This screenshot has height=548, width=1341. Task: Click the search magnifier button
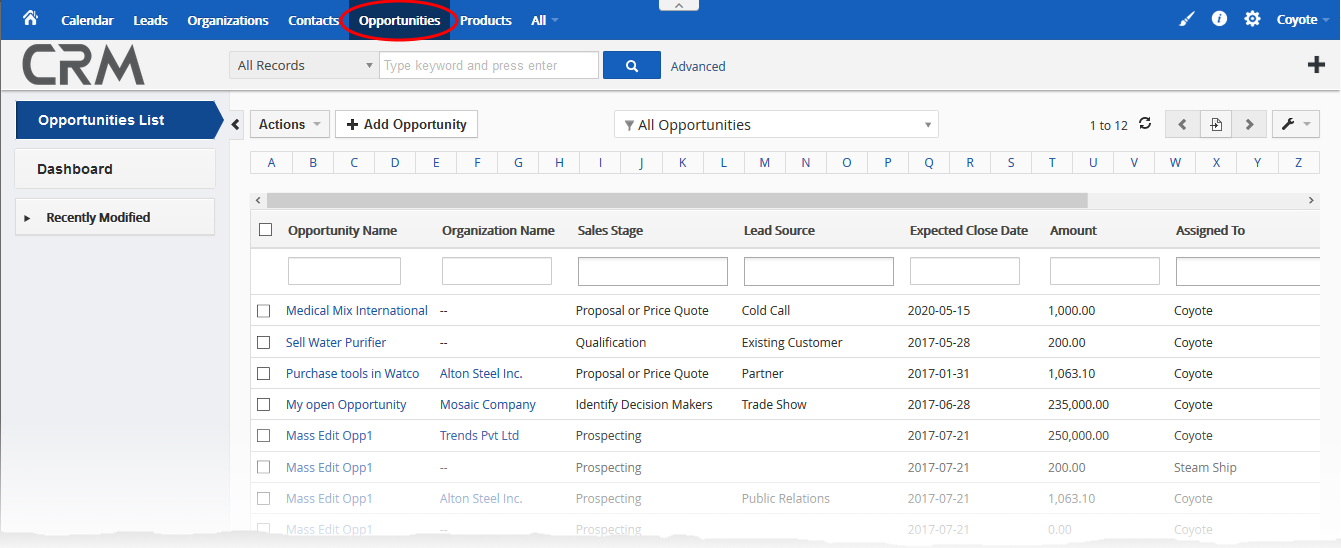[x=632, y=65]
